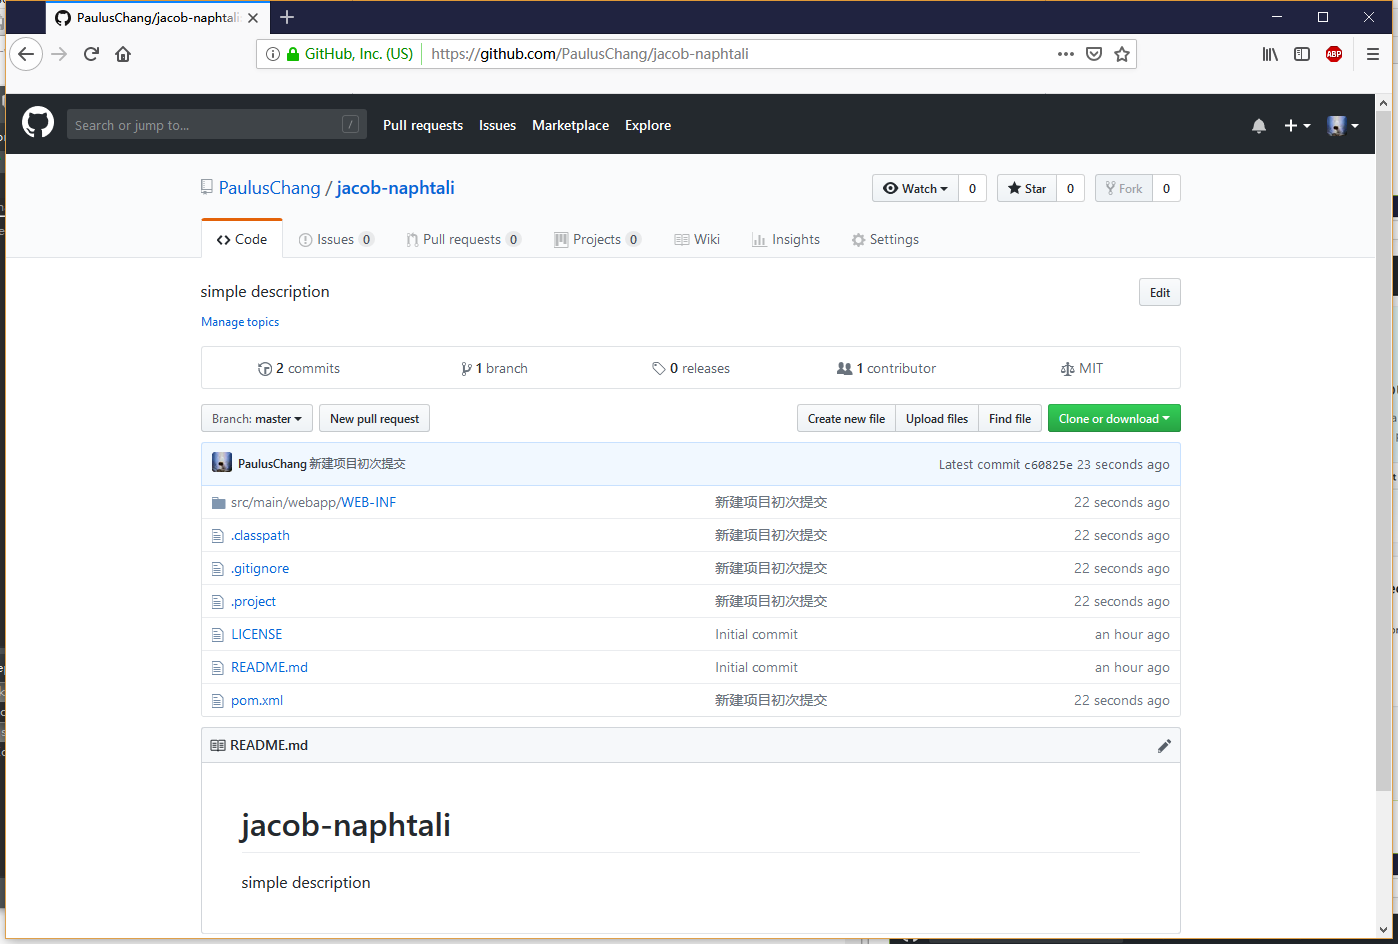The width and height of the screenshot is (1398, 944).
Task: Open Marketplace in top navigation
Action: 570,125
